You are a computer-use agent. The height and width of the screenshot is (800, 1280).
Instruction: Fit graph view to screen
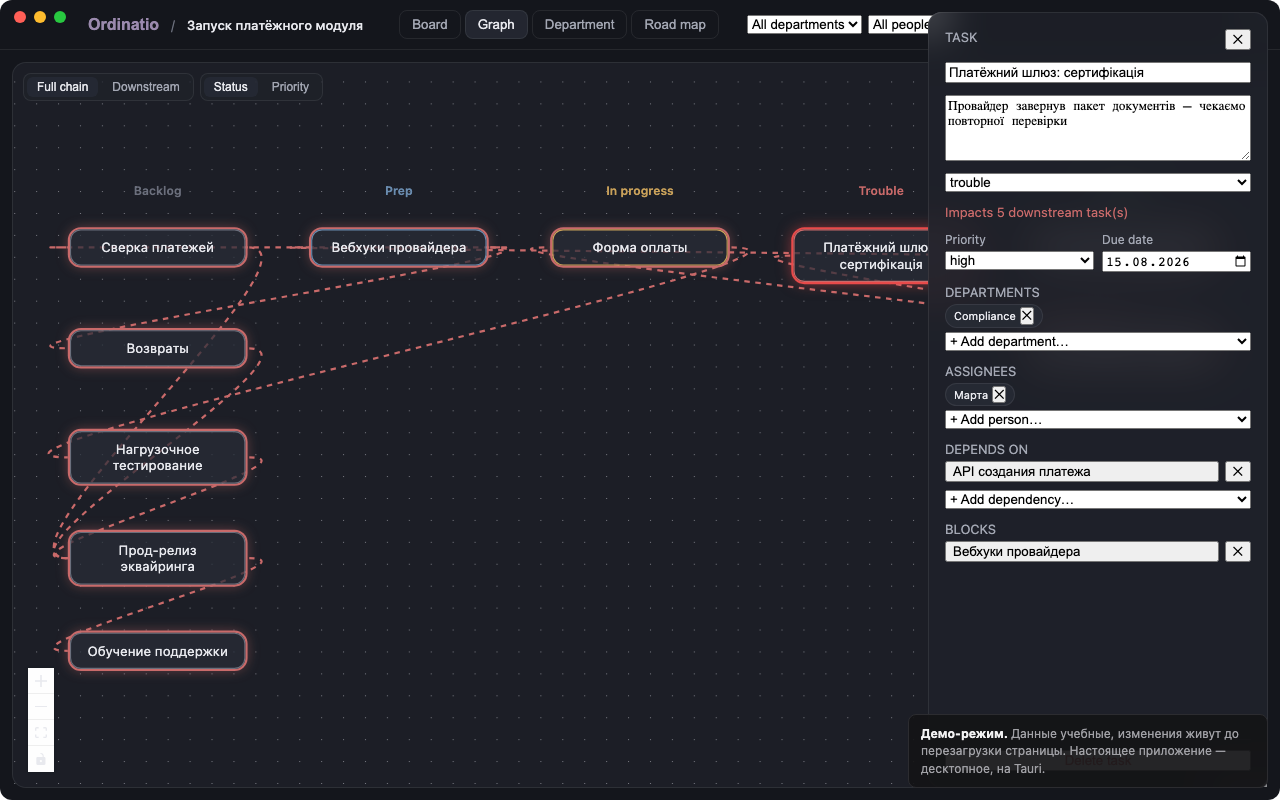click(41, 733)
